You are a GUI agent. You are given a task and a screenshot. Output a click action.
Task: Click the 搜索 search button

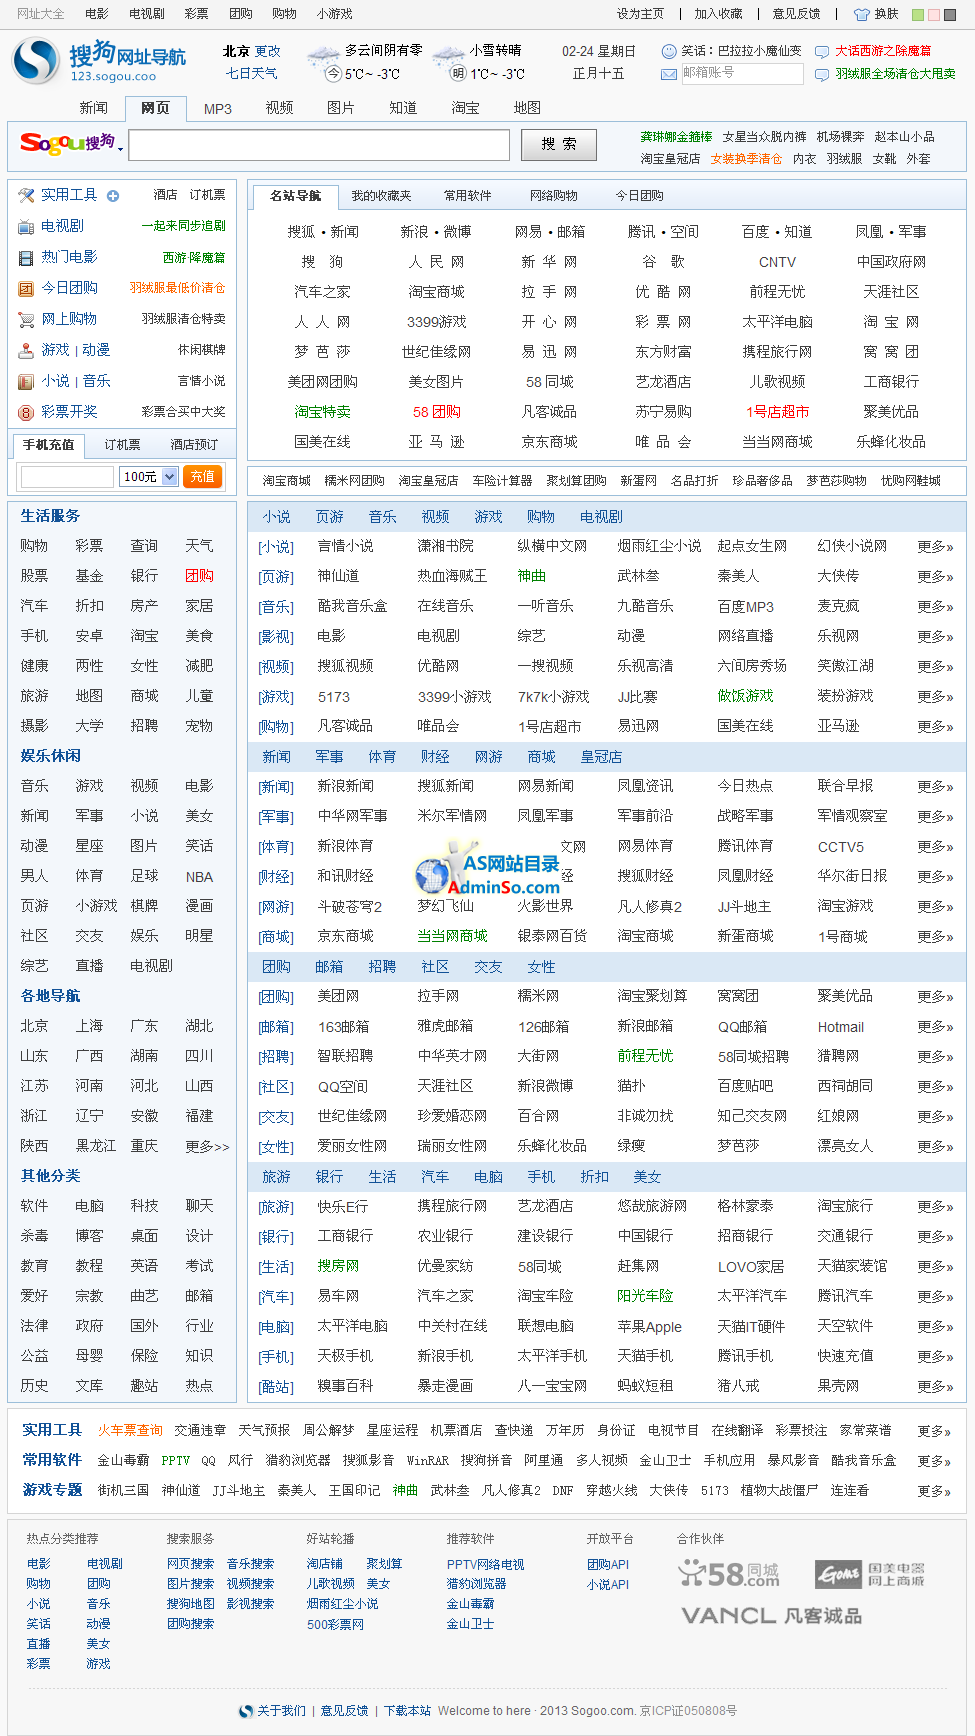click(x=559, y=145)
